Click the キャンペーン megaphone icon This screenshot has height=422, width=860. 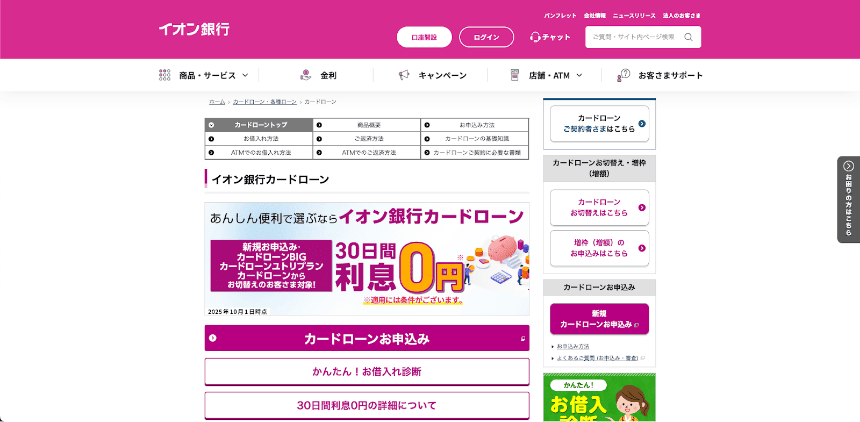coord(404,75)
